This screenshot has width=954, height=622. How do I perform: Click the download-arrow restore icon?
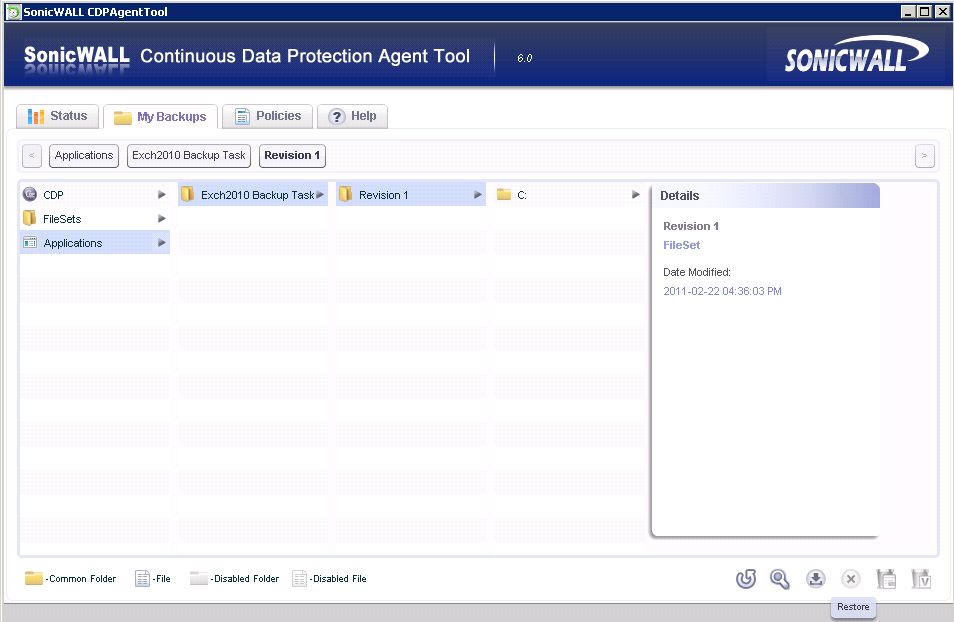point(816,579)
